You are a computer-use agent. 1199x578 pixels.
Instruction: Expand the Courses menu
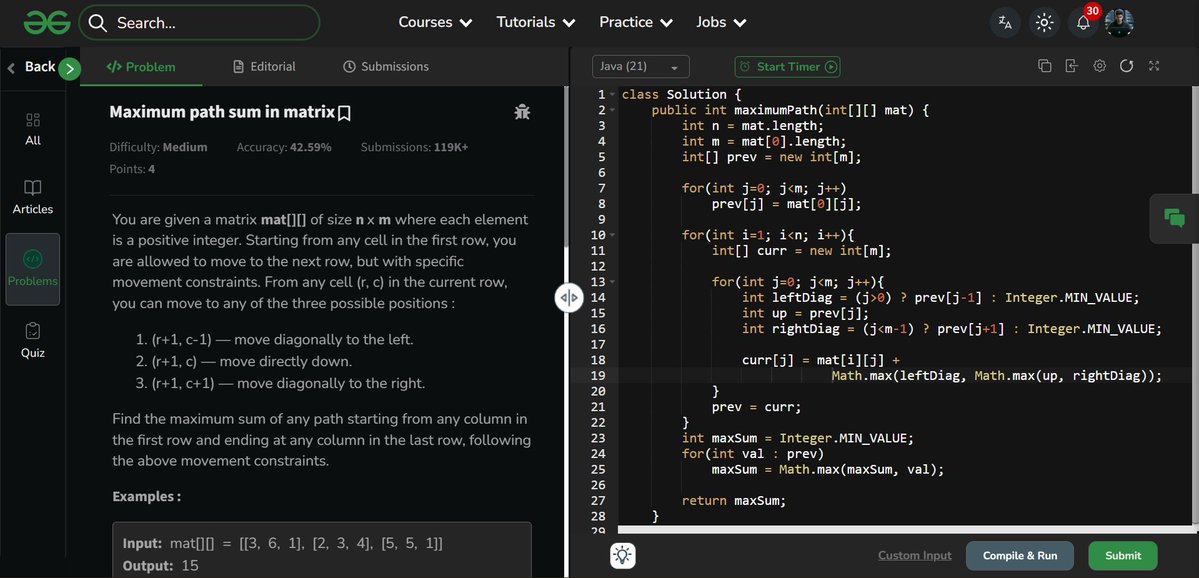tap(434, 21)
